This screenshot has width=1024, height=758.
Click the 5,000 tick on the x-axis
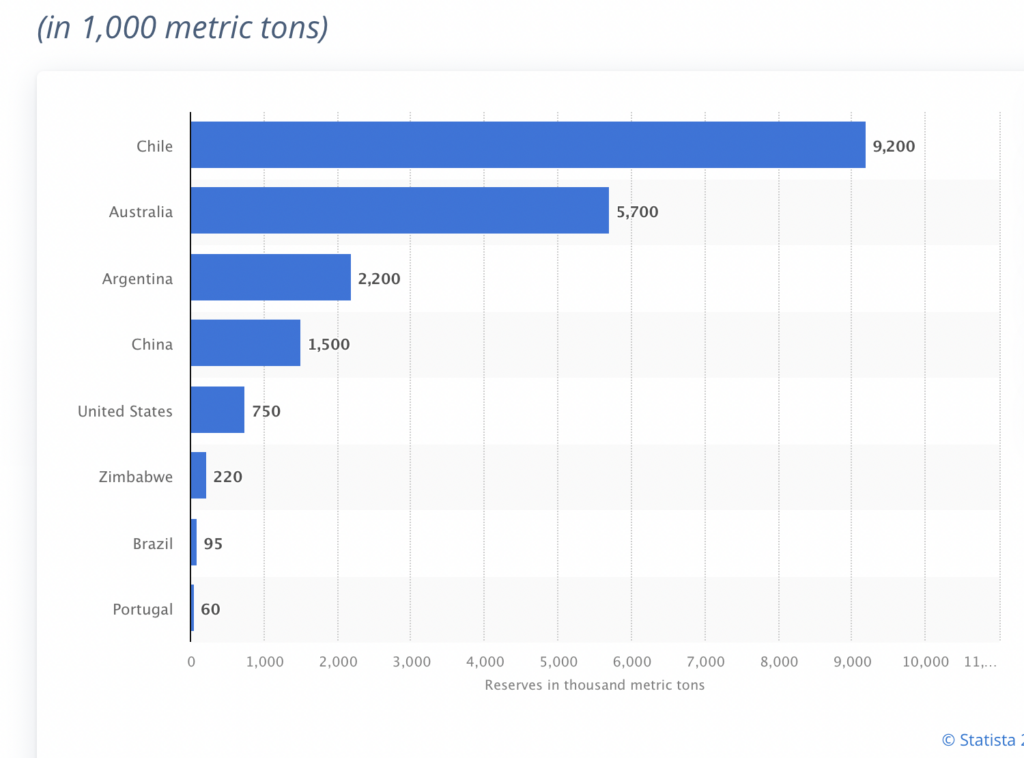[557, 661]
